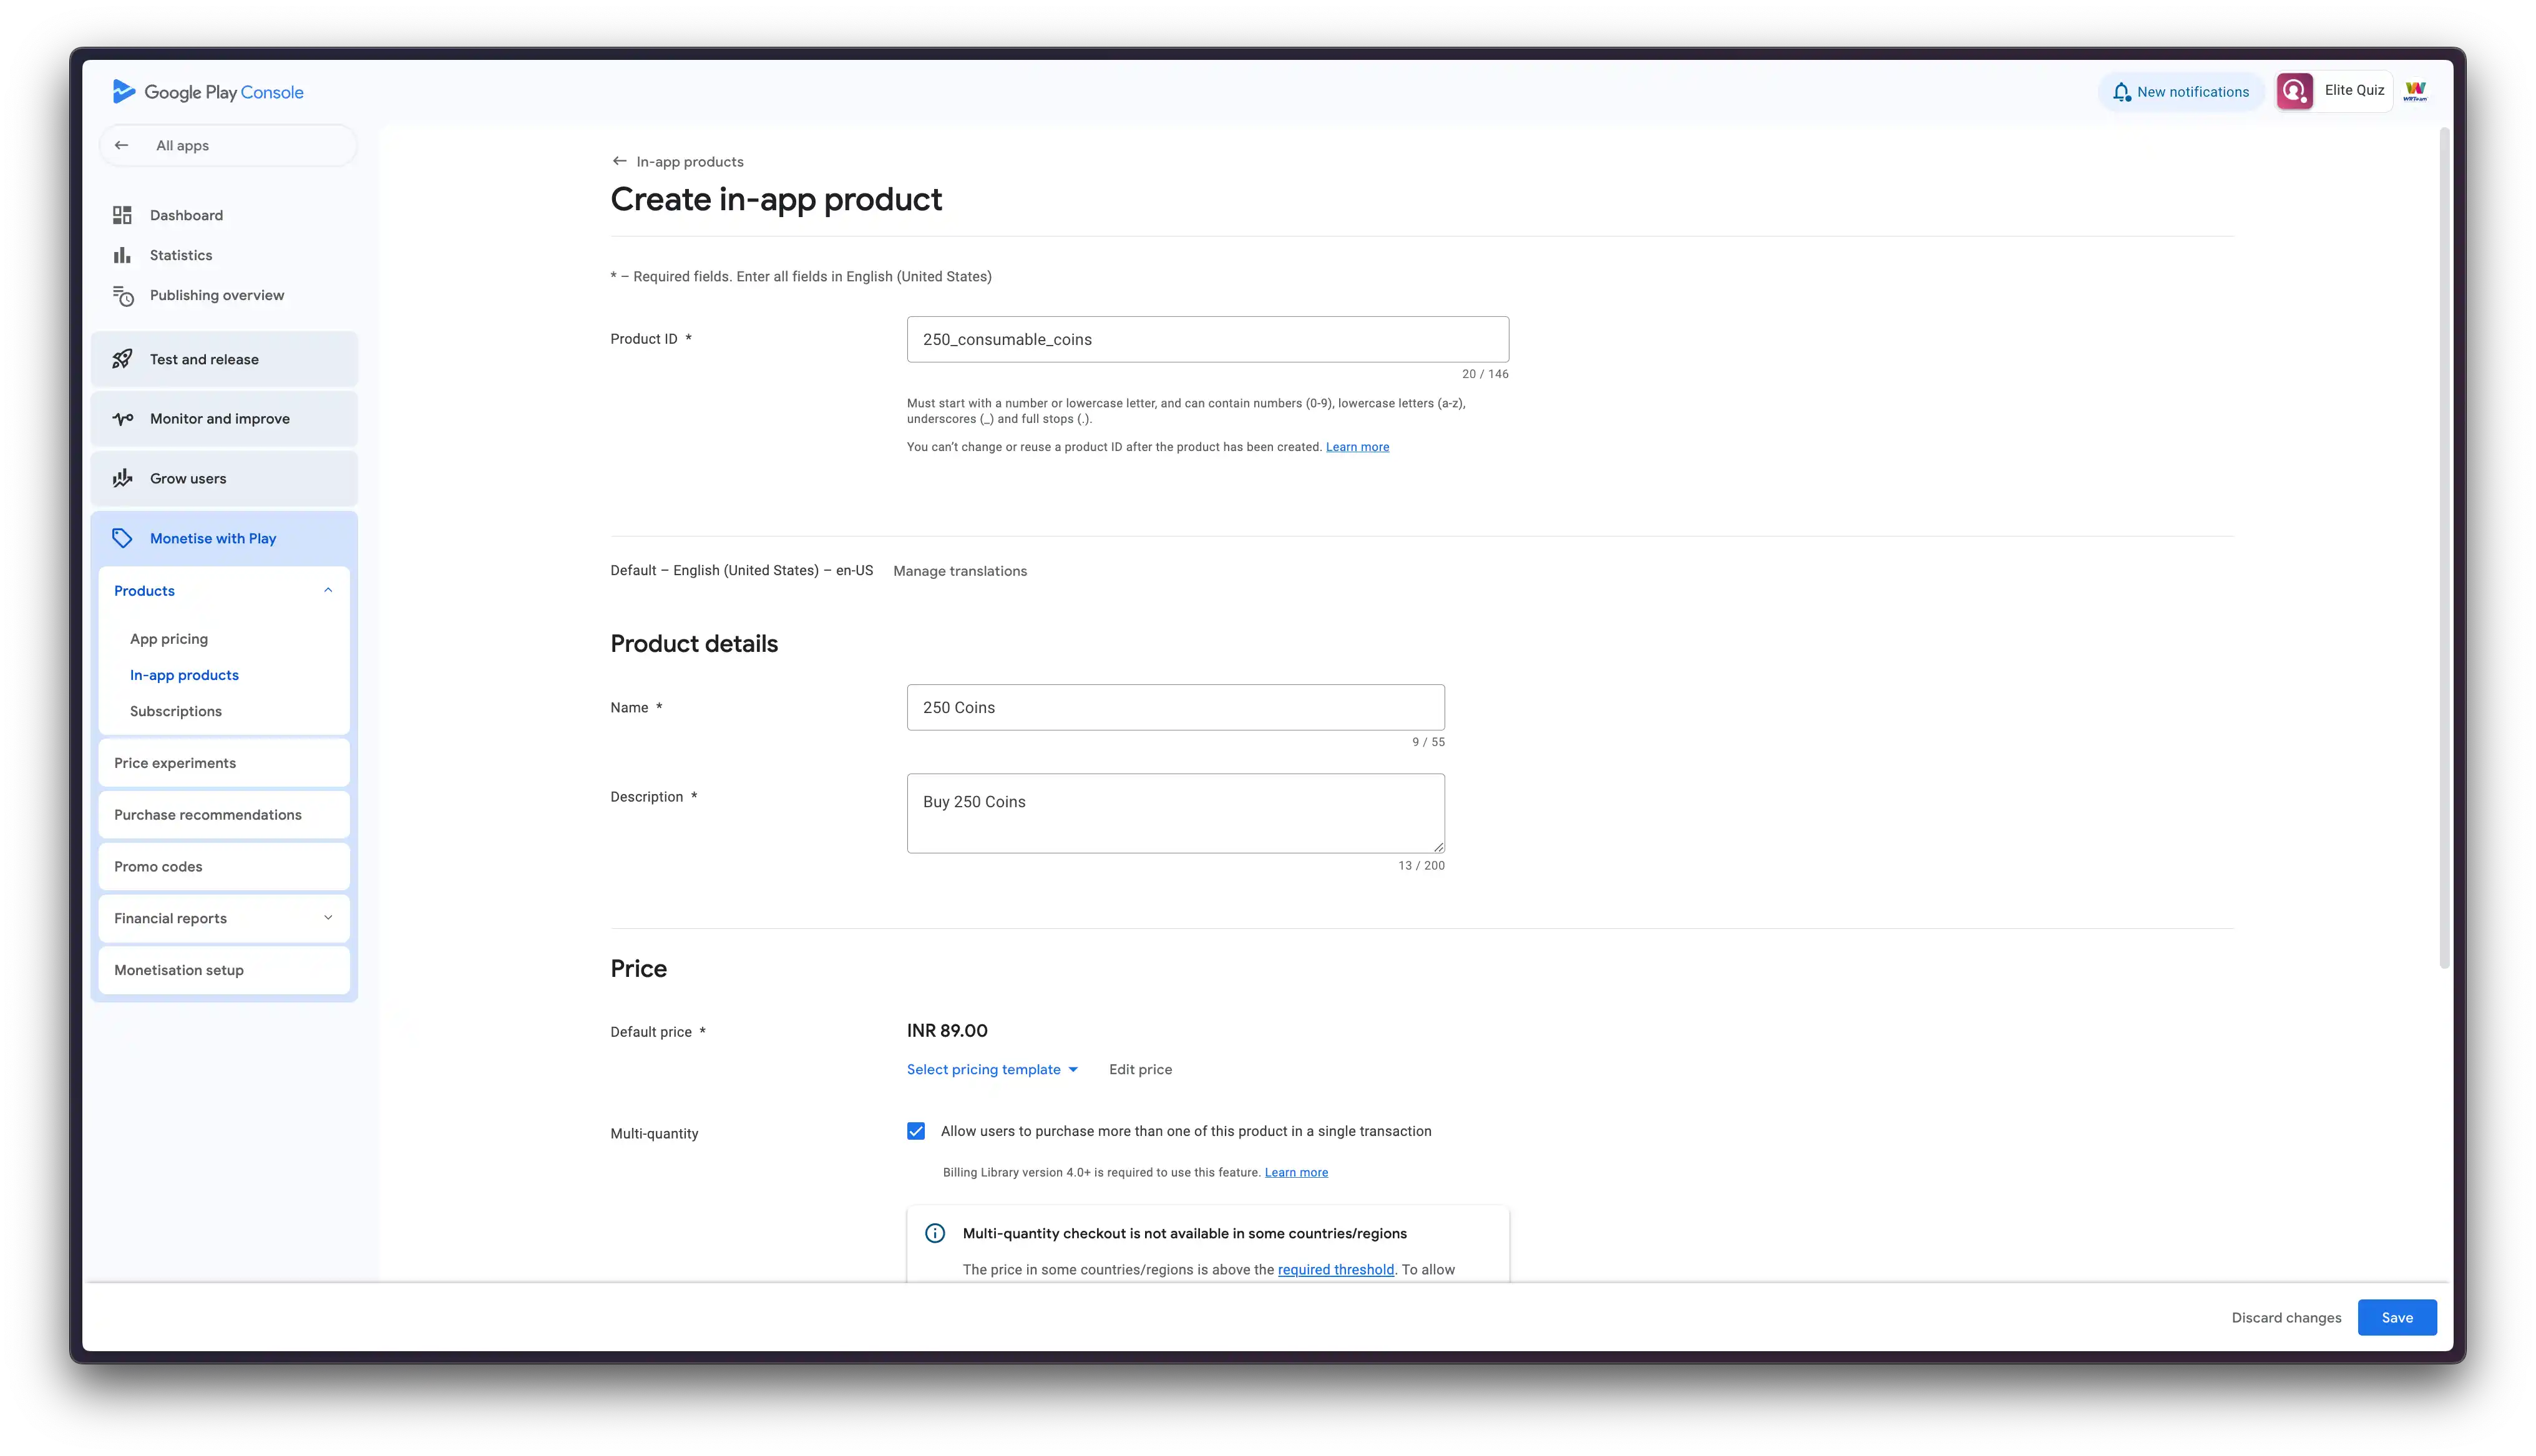Click the Description text area
The height and width of the screenshot is (1456, 2536).
click(1175, 813)
